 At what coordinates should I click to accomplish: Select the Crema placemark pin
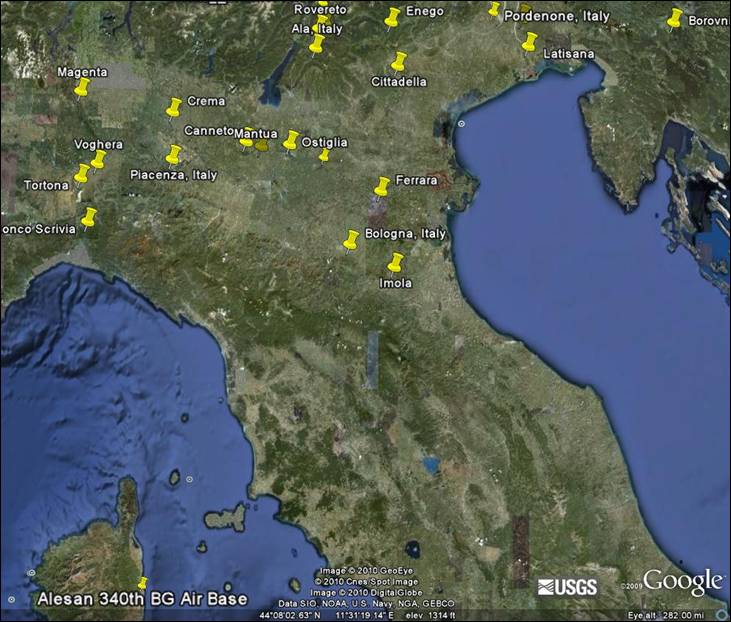(174, 108)
